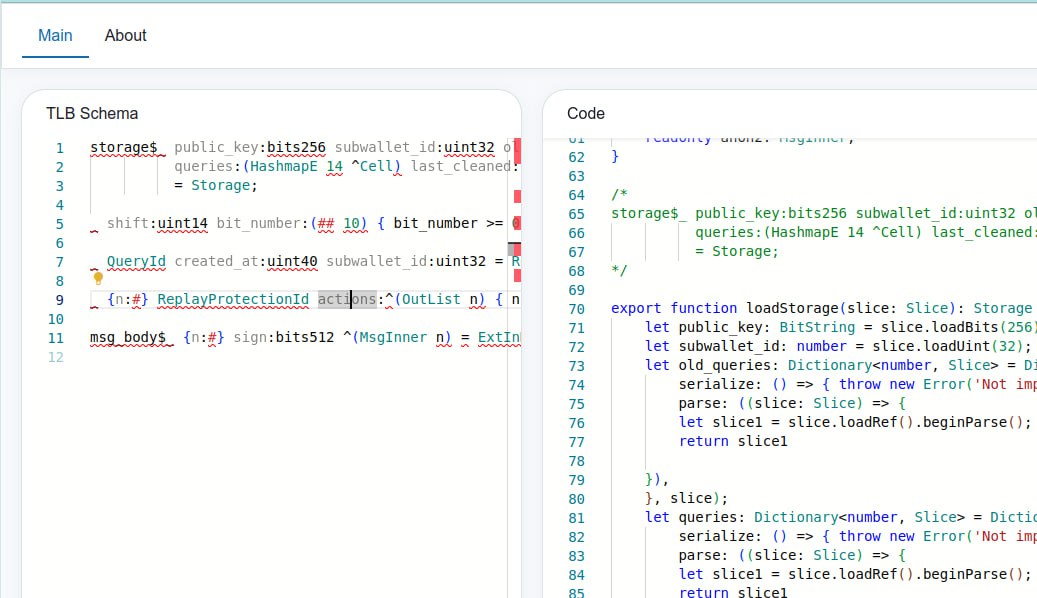Click loadStorage function name in Code panel
The height and width of the screenshot is (598, 1037).
pyautogui.click(x=790, y=309)
